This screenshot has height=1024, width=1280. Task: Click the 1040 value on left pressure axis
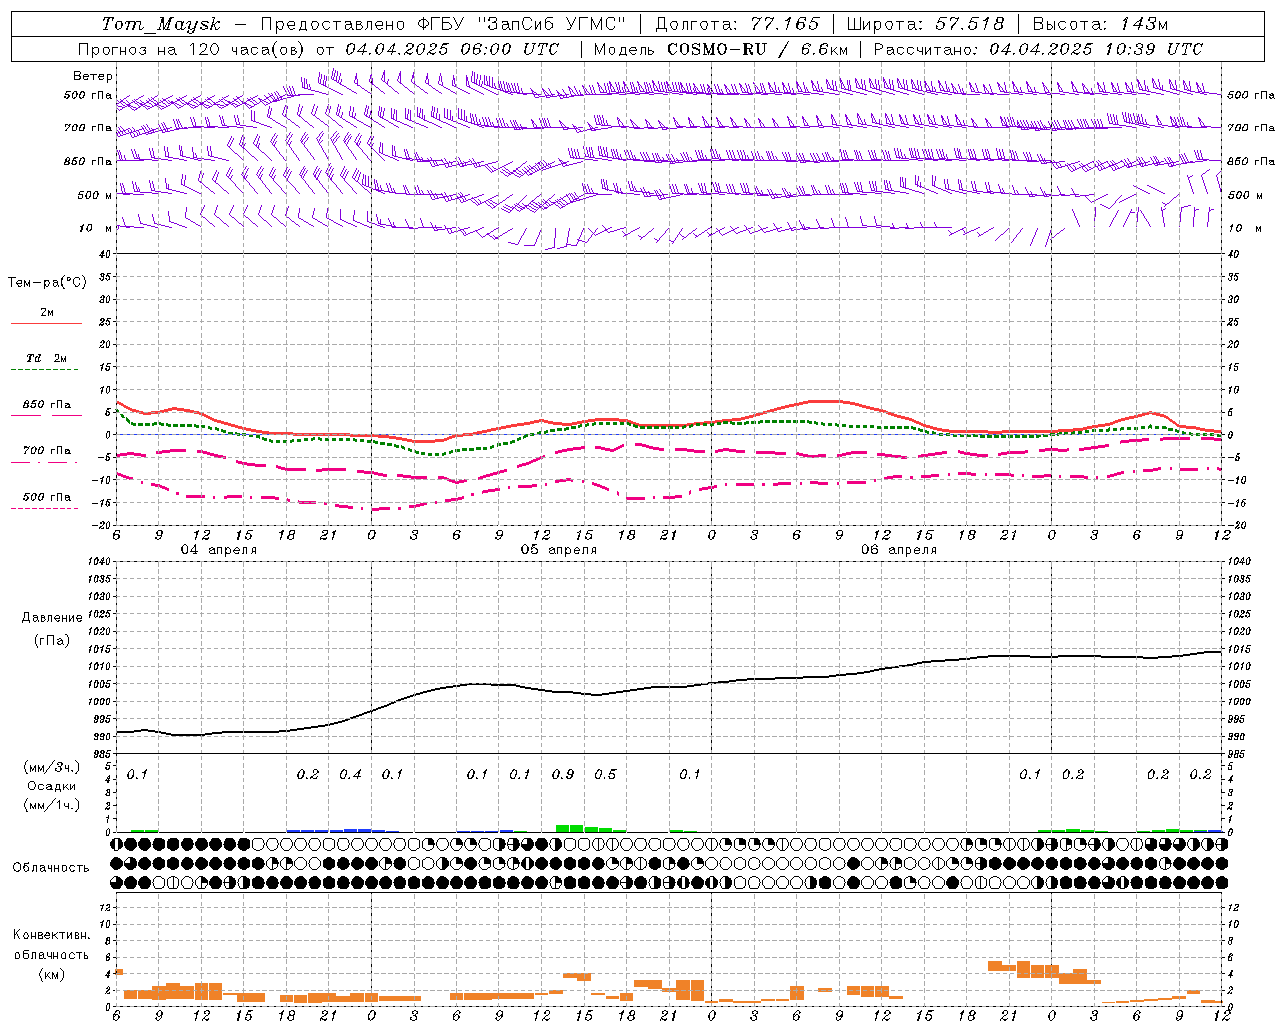coord(98,562)
